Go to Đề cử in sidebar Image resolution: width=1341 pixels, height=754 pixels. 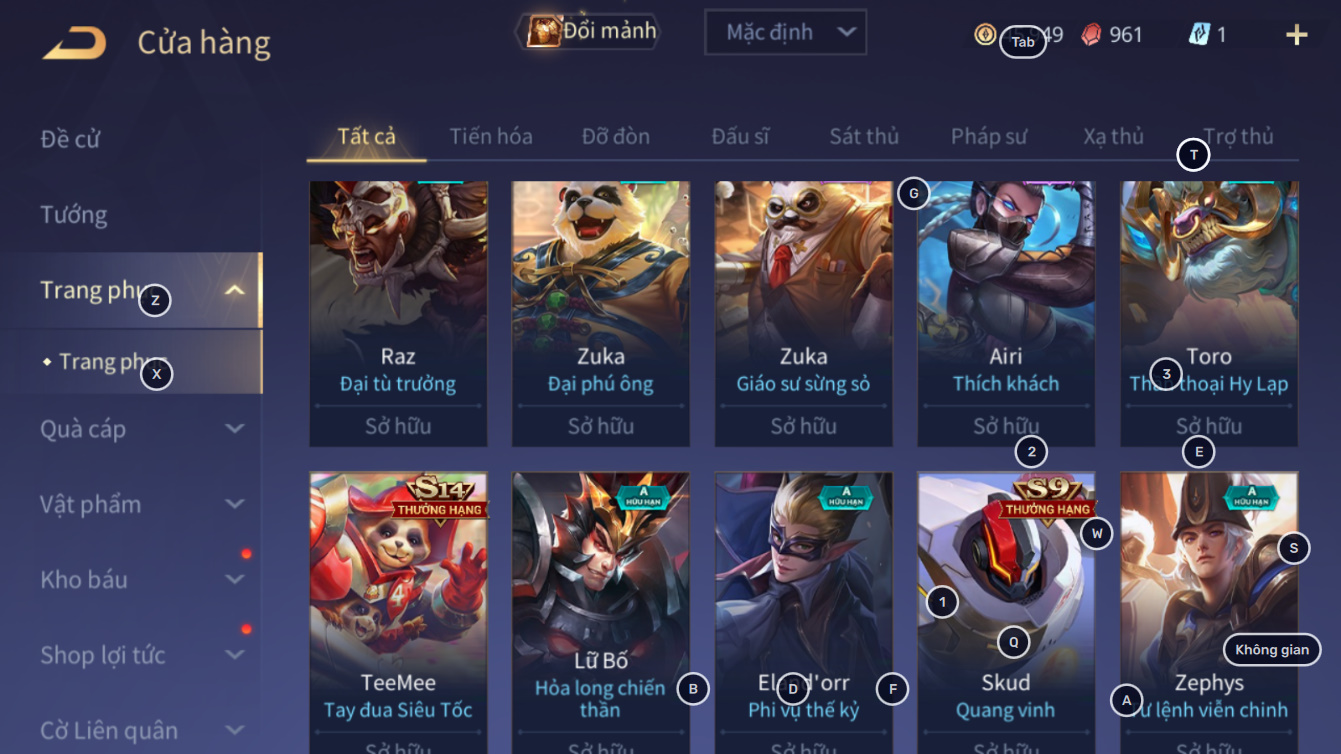pos(70,139)
